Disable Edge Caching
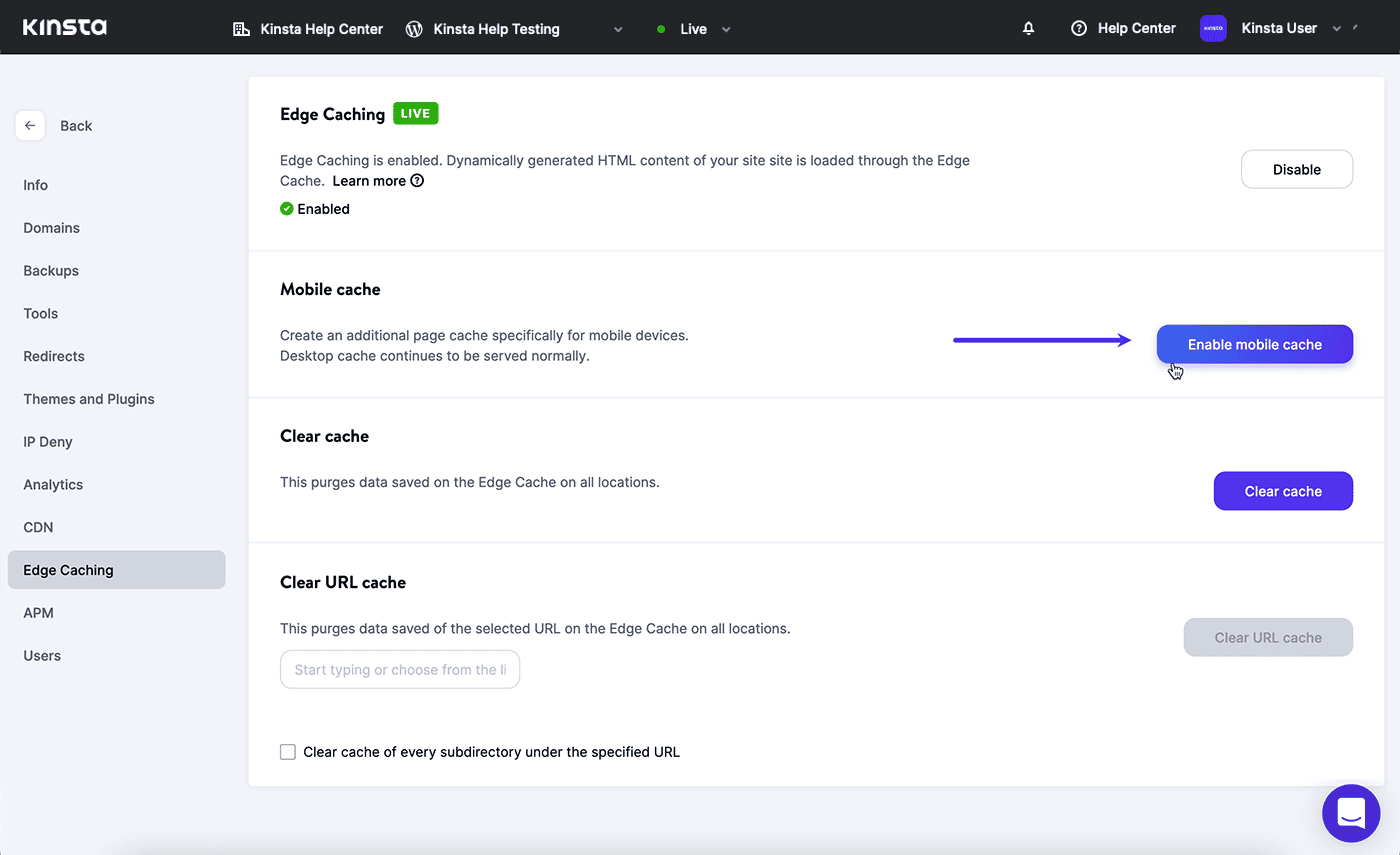Image resolution: width=1400 pixels, height=855 pixels. (1297, 169)
